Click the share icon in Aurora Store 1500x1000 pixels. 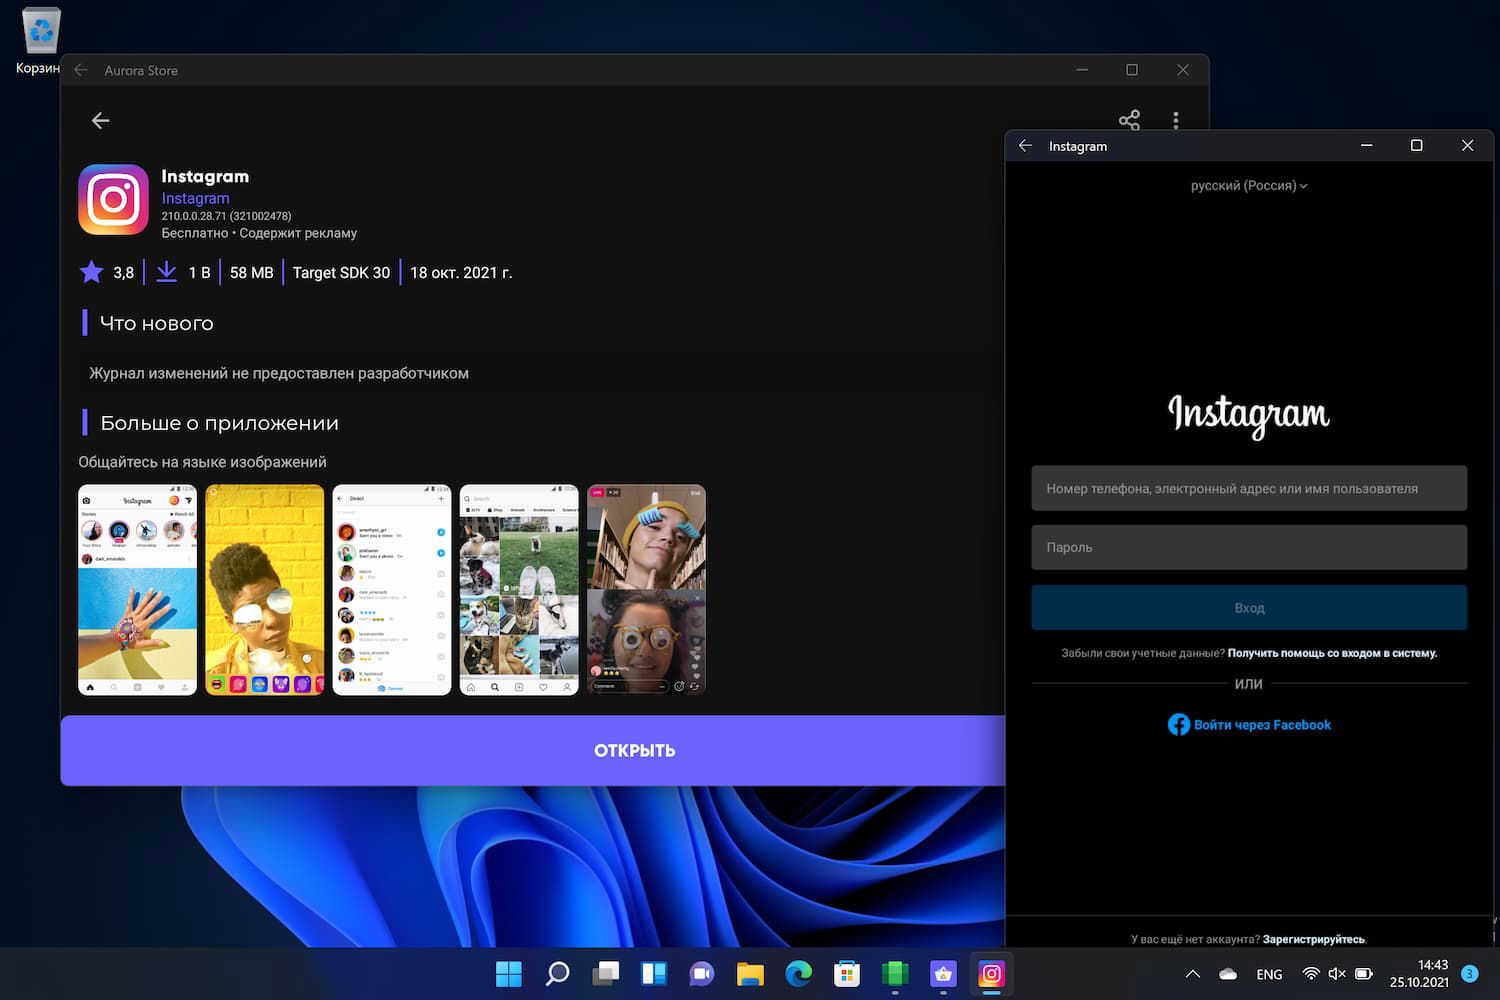pyautogui.click(x=1129, y=120)
